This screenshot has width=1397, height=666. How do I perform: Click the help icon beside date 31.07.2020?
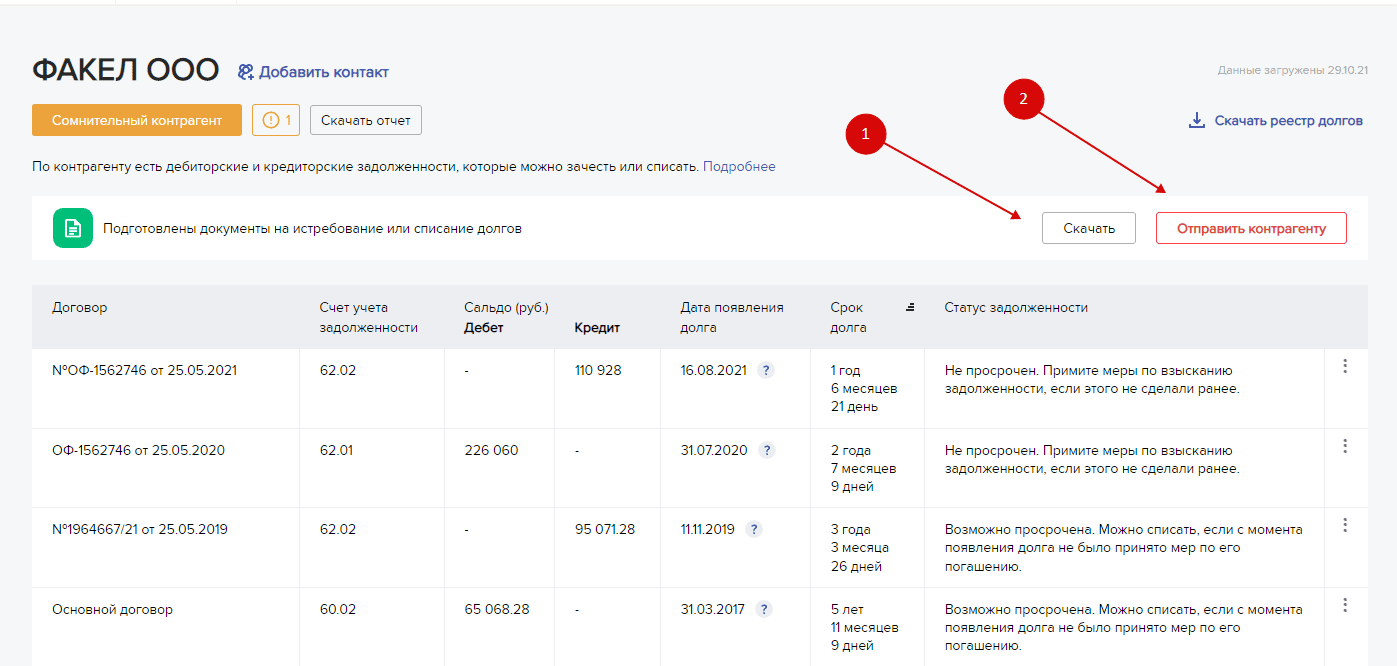tap(767, 450)
